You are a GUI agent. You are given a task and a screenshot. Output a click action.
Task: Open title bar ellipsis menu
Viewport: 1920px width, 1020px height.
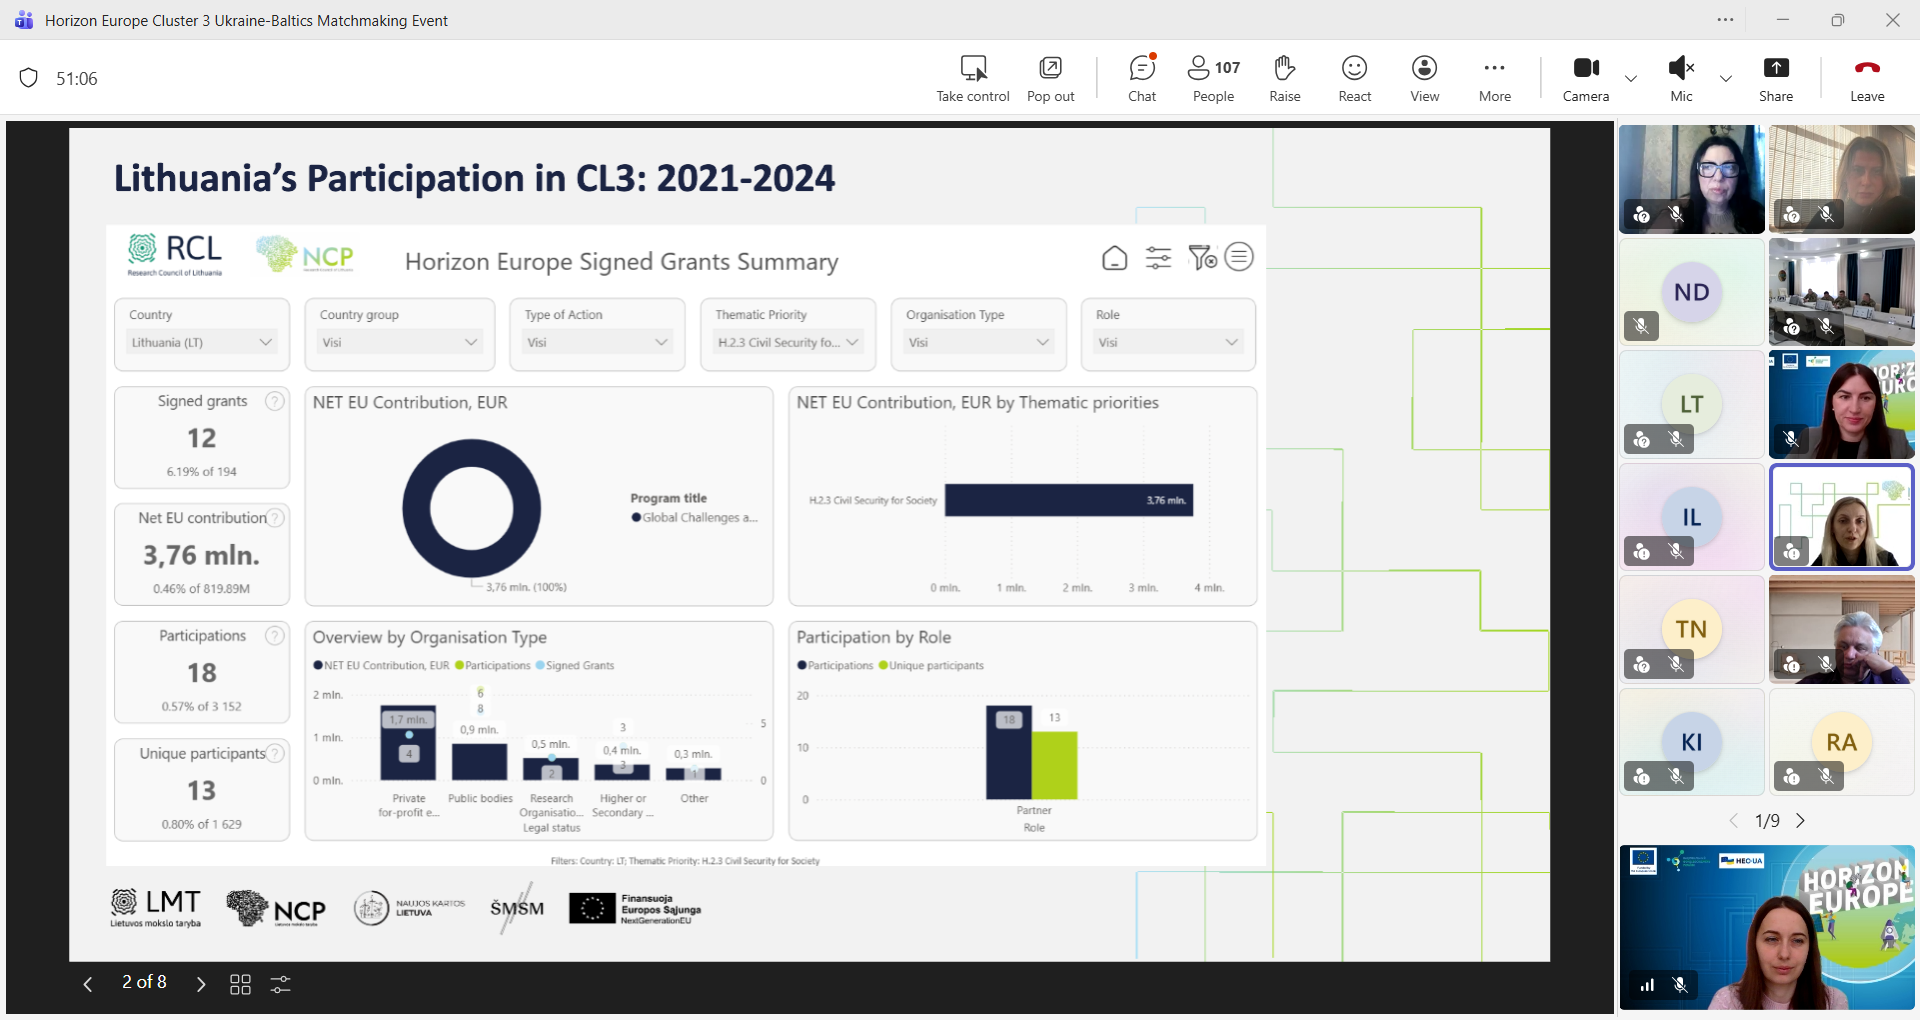pos(1725,20)
